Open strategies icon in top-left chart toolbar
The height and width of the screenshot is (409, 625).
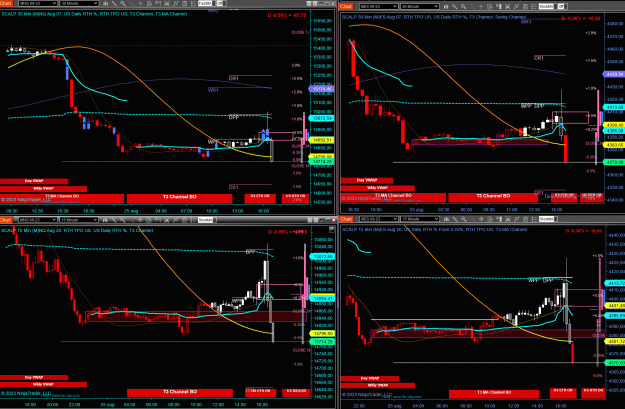pos(185,3)
